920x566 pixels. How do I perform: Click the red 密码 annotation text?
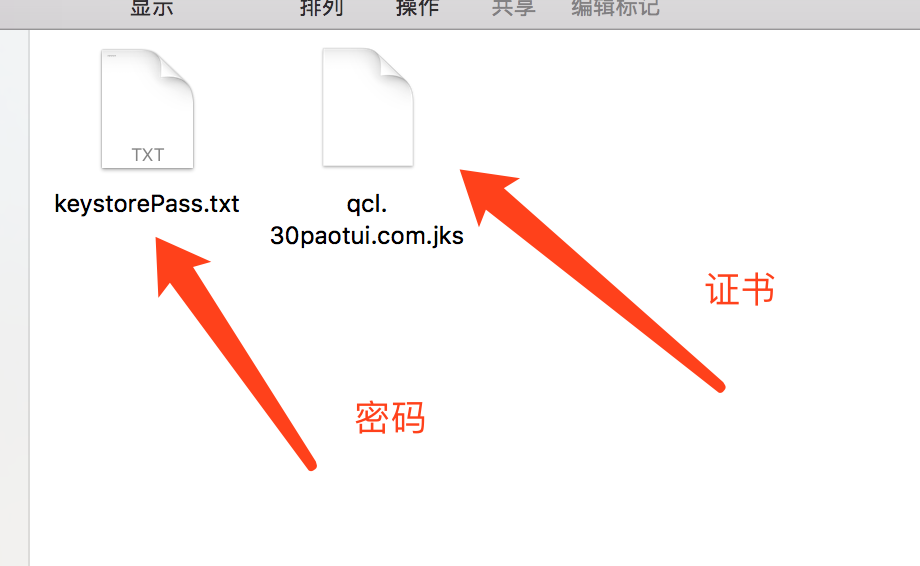click(x=390, y=418)
